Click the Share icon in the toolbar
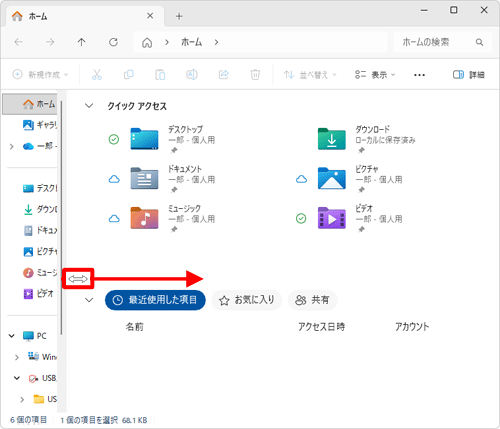The image size is (500, 429). [x=223, y=74]
